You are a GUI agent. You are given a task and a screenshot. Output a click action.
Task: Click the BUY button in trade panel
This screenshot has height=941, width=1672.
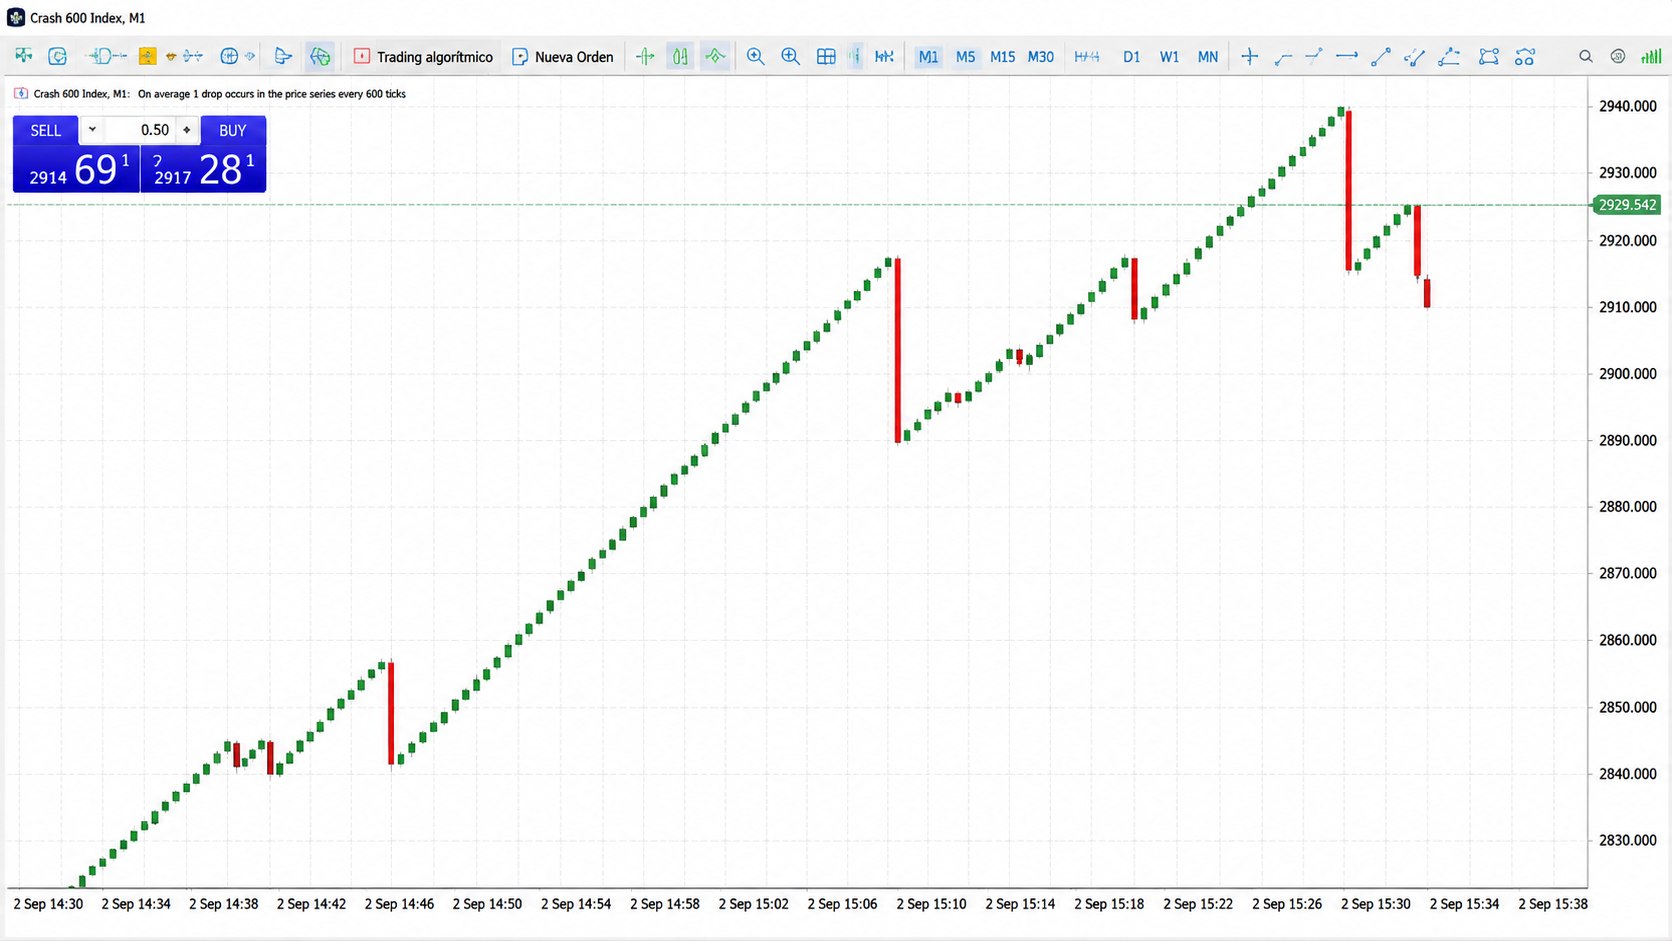(233, 130)
